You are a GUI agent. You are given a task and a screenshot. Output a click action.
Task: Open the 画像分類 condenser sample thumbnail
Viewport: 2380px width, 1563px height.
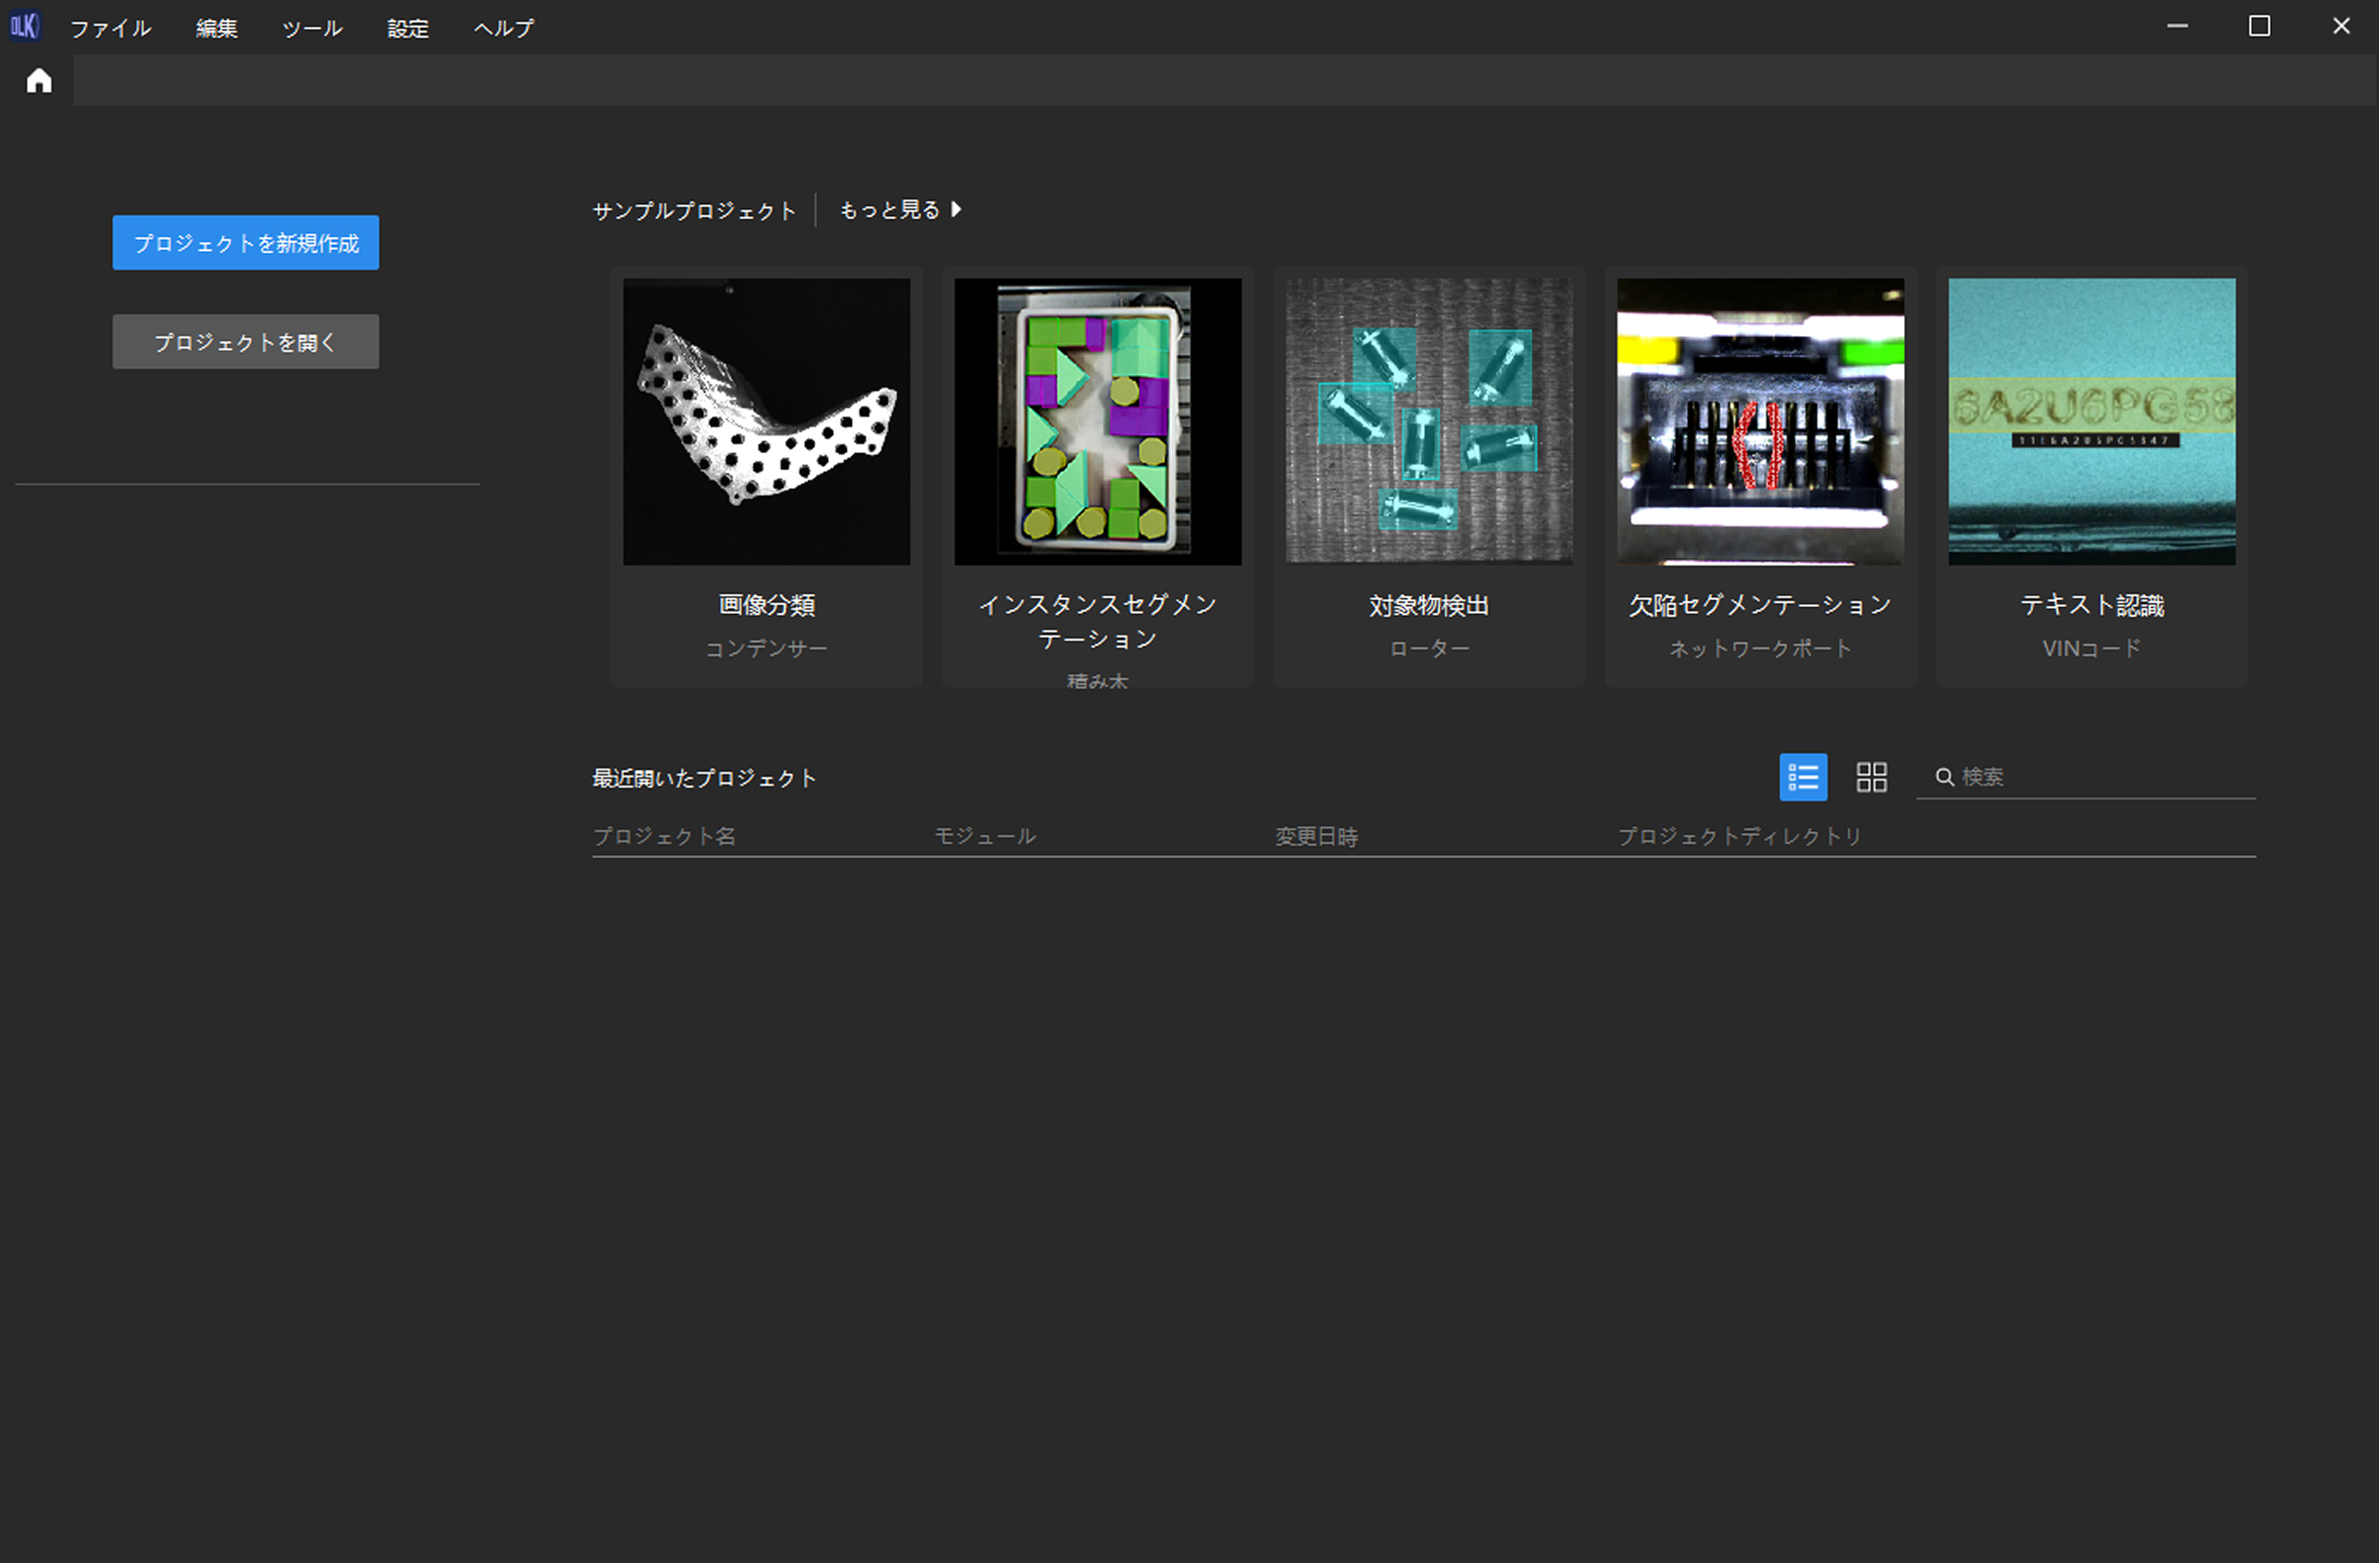(766, 421)
